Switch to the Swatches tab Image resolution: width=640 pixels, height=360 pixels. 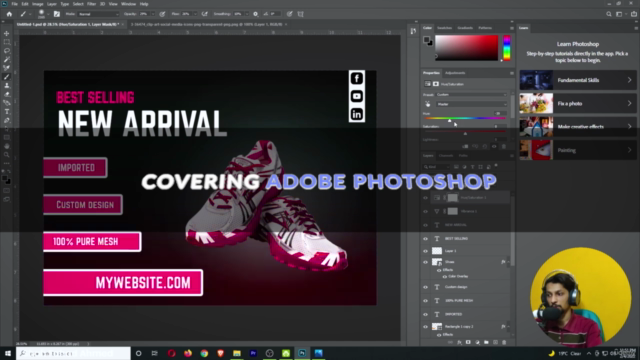pos(444,28)
